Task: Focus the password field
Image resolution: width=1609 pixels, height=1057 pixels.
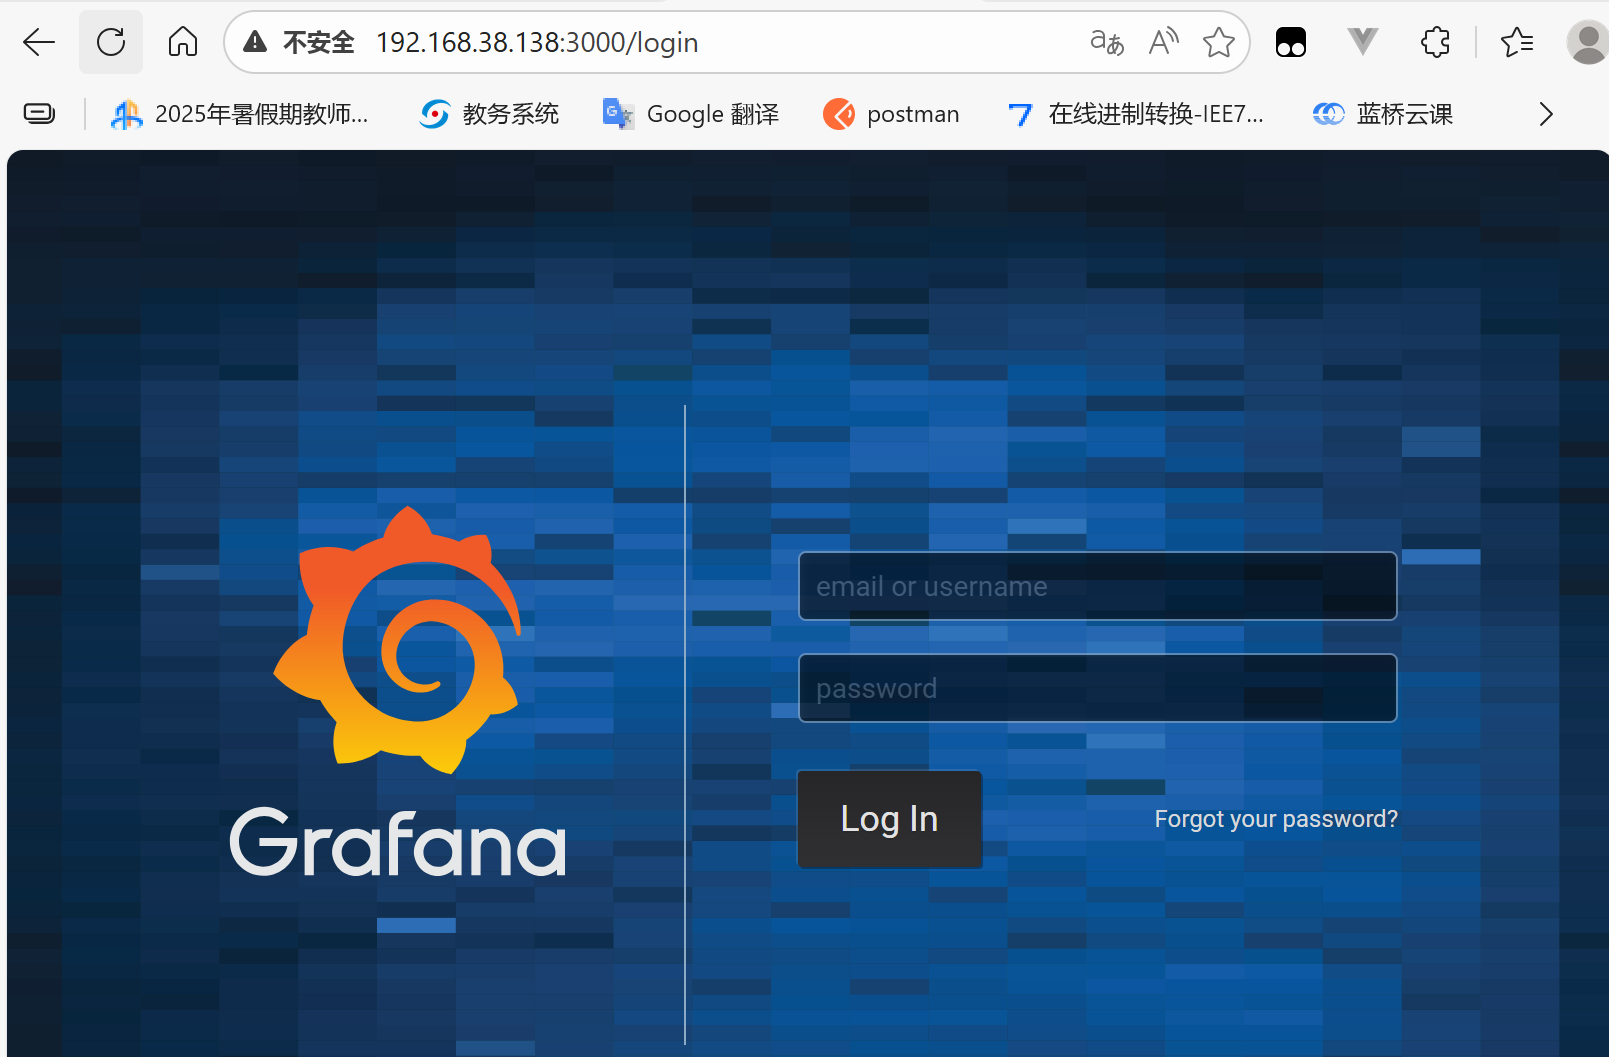Action: point(1098,688)
